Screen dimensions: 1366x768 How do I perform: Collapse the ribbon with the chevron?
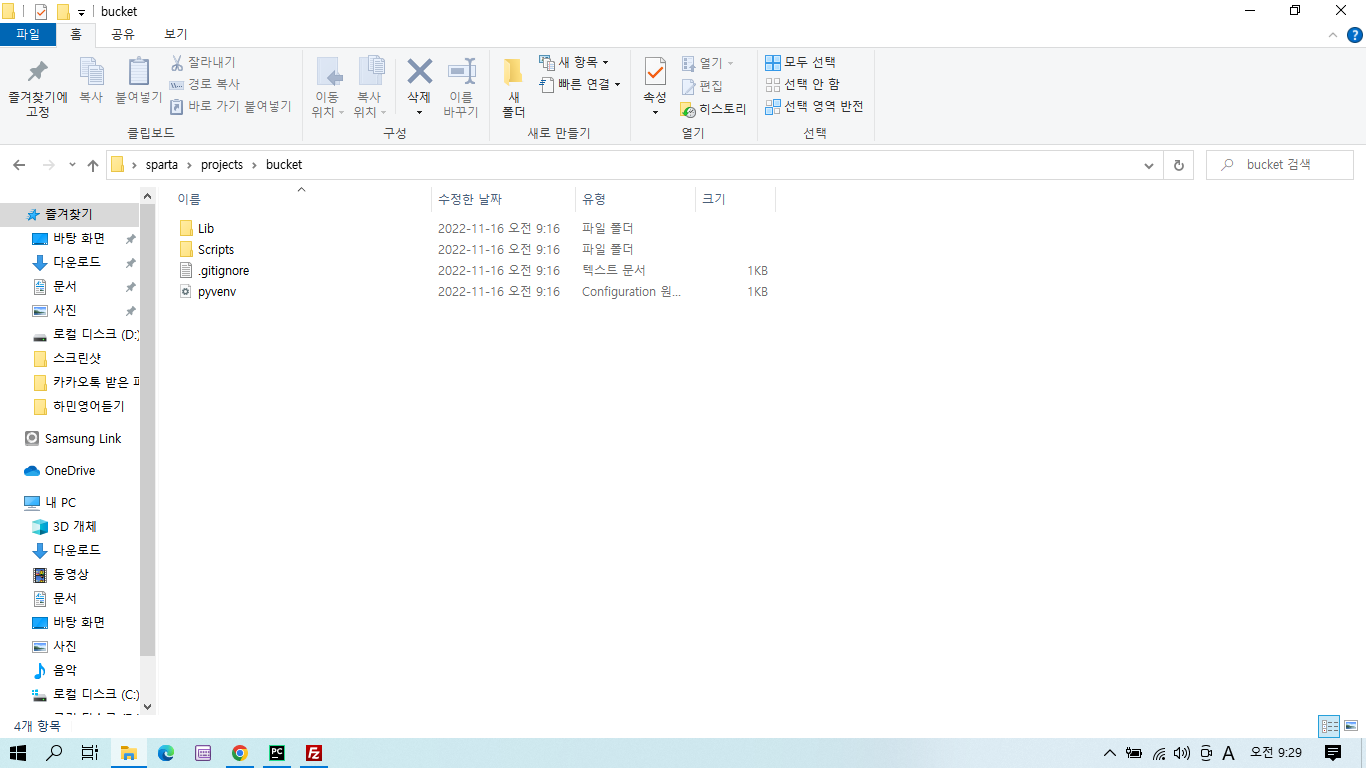[x=1332, y=34]
